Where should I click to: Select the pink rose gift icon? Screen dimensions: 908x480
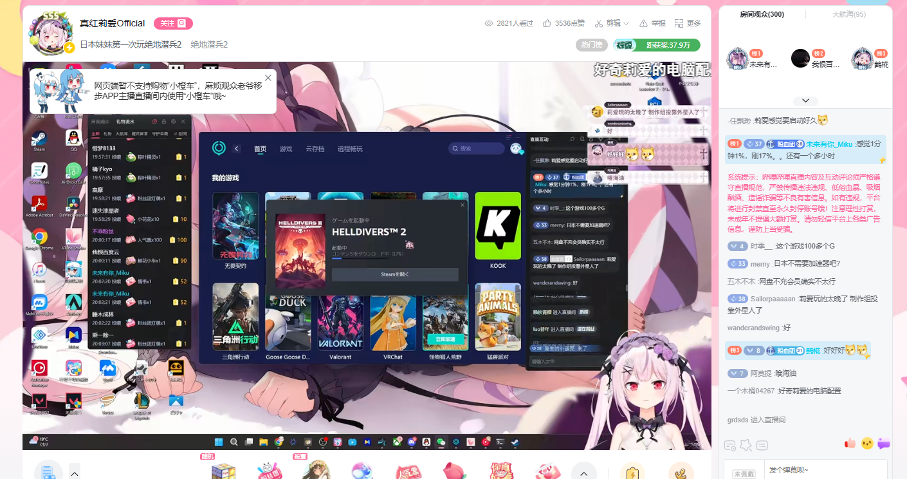[455, 471]
